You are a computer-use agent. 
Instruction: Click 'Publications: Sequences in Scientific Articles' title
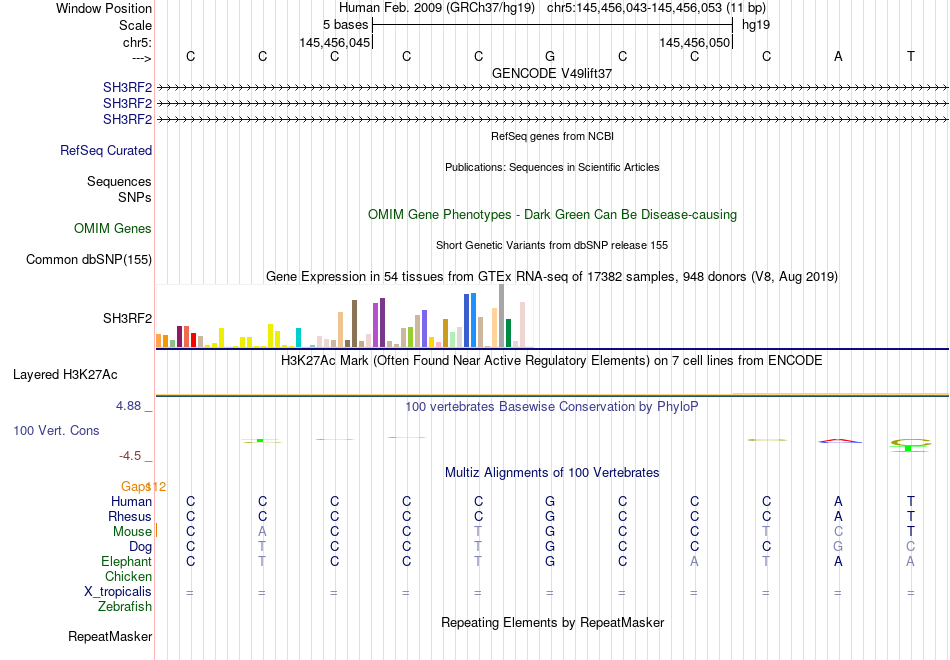click(552, 167)
